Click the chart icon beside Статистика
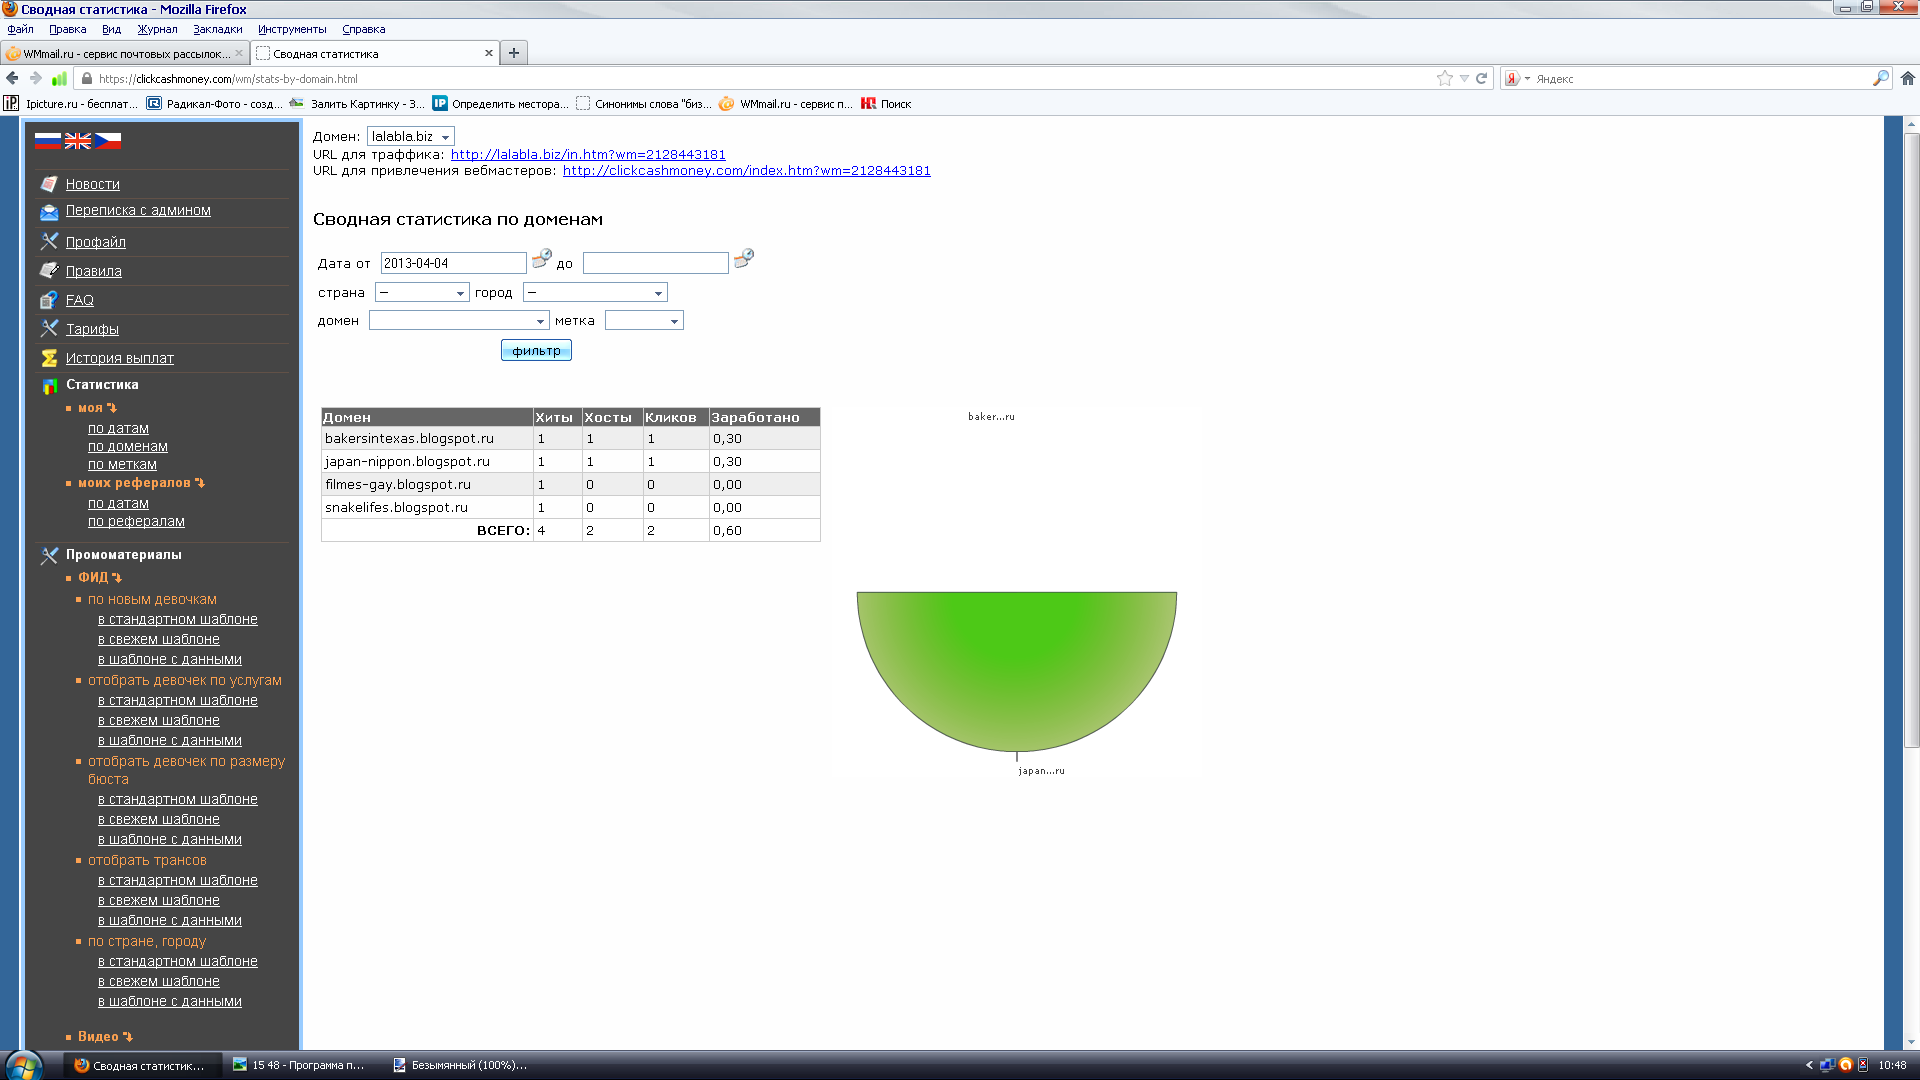The image size is (1920, 1080). pos(49,385)
